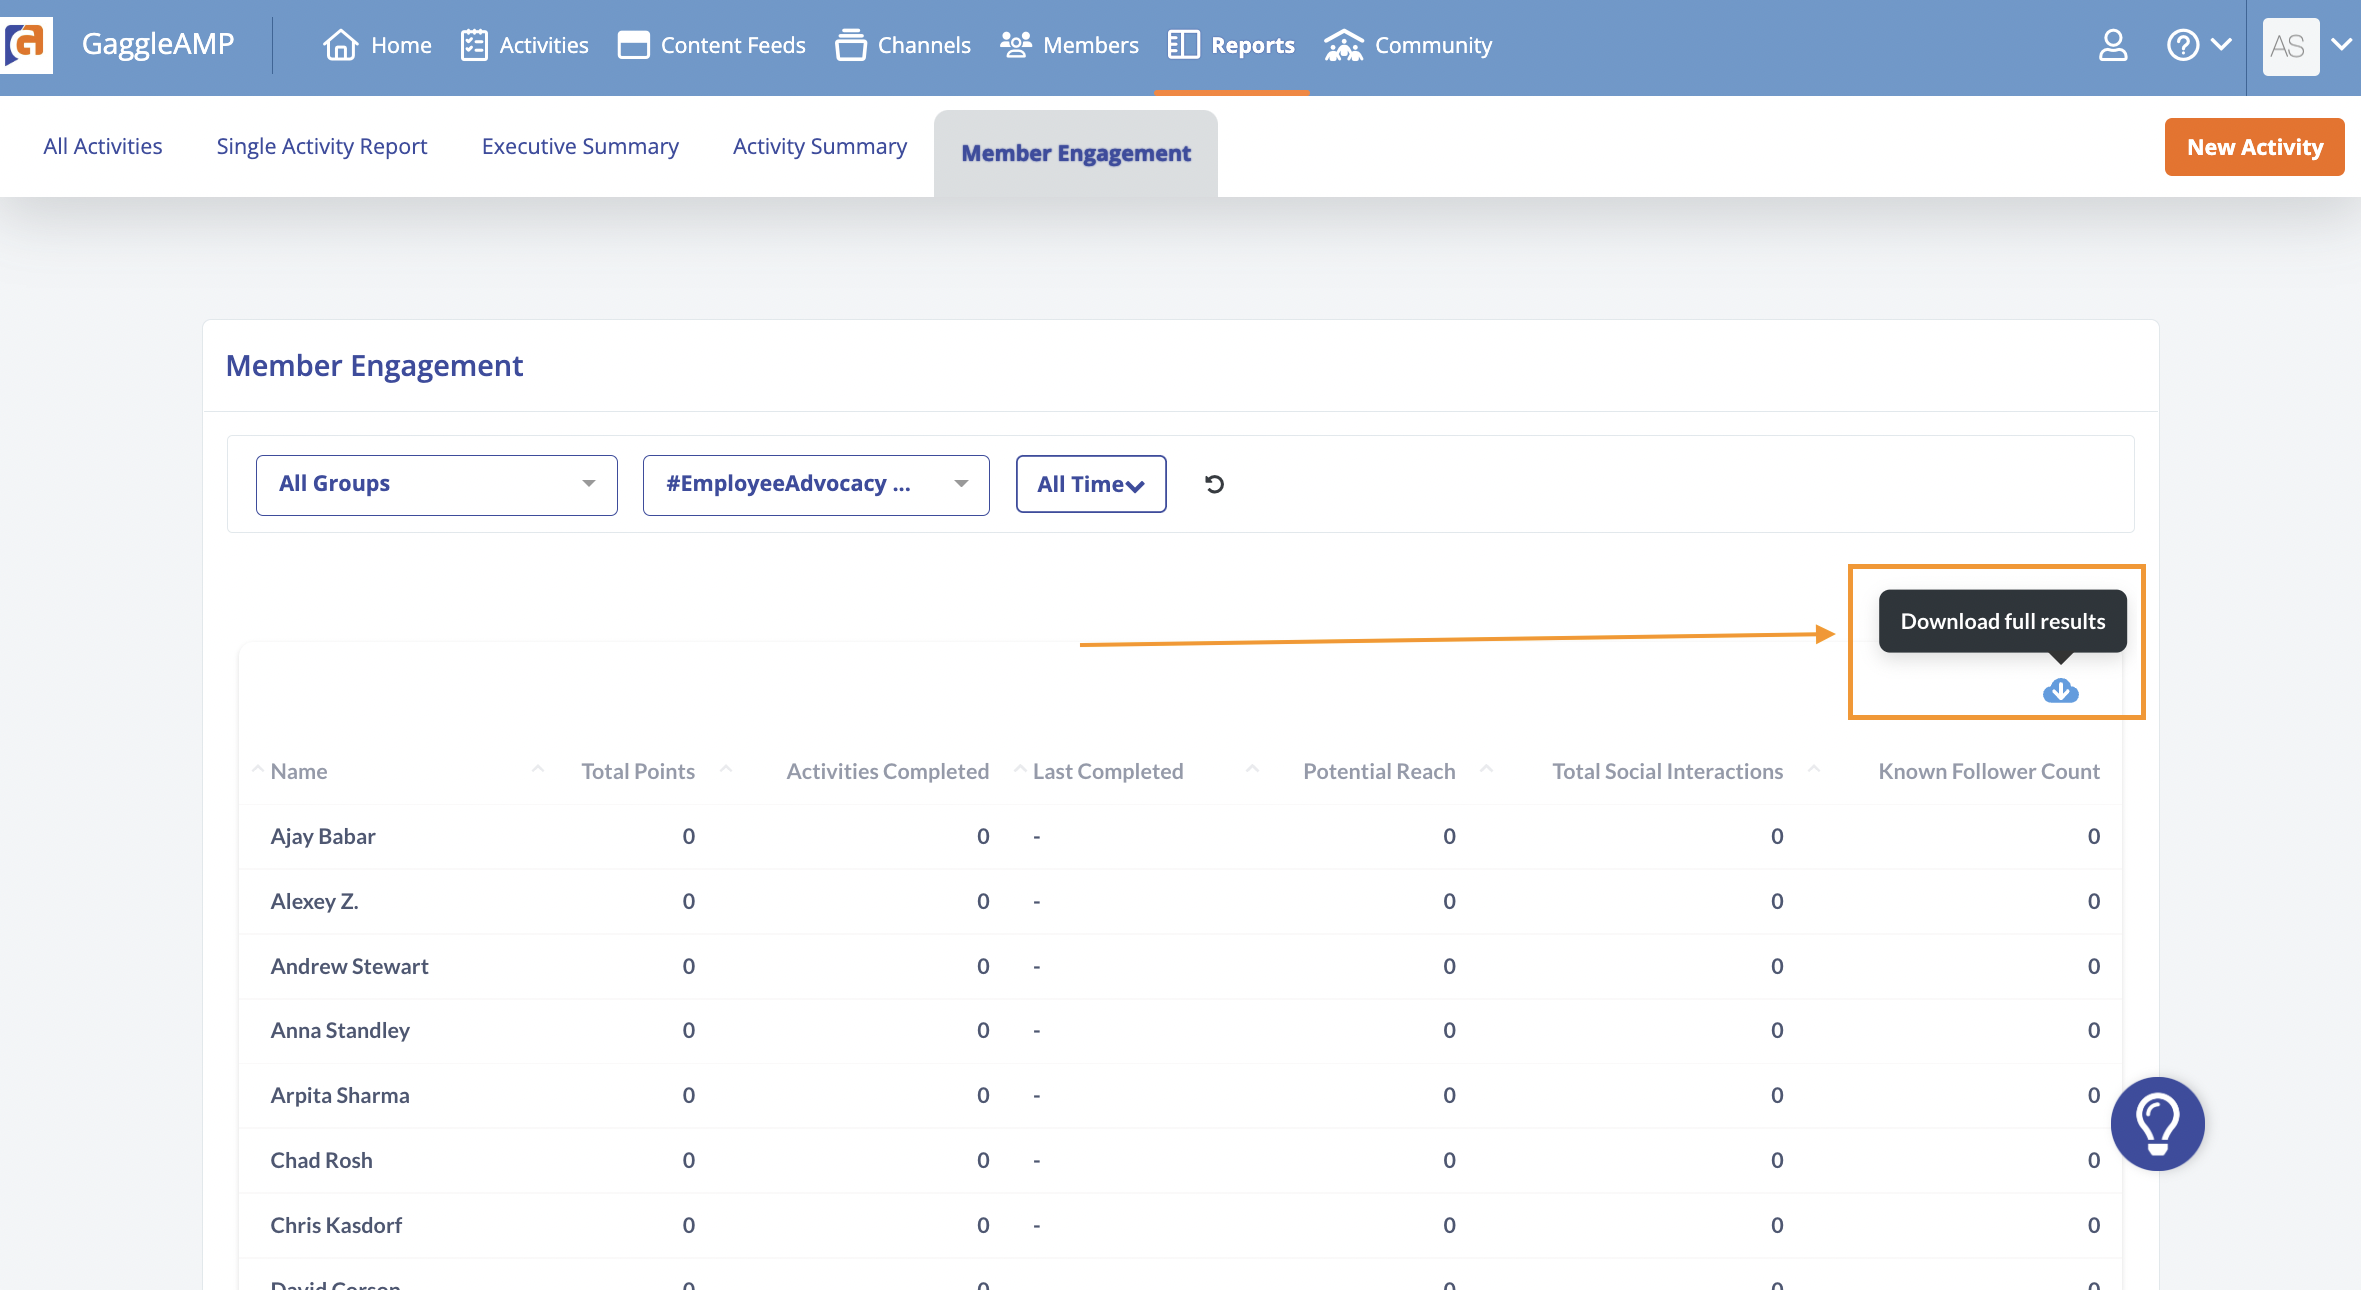2361x1290 pixels.
Task: Open Channels in top navigation
Action: pos(924,45)
